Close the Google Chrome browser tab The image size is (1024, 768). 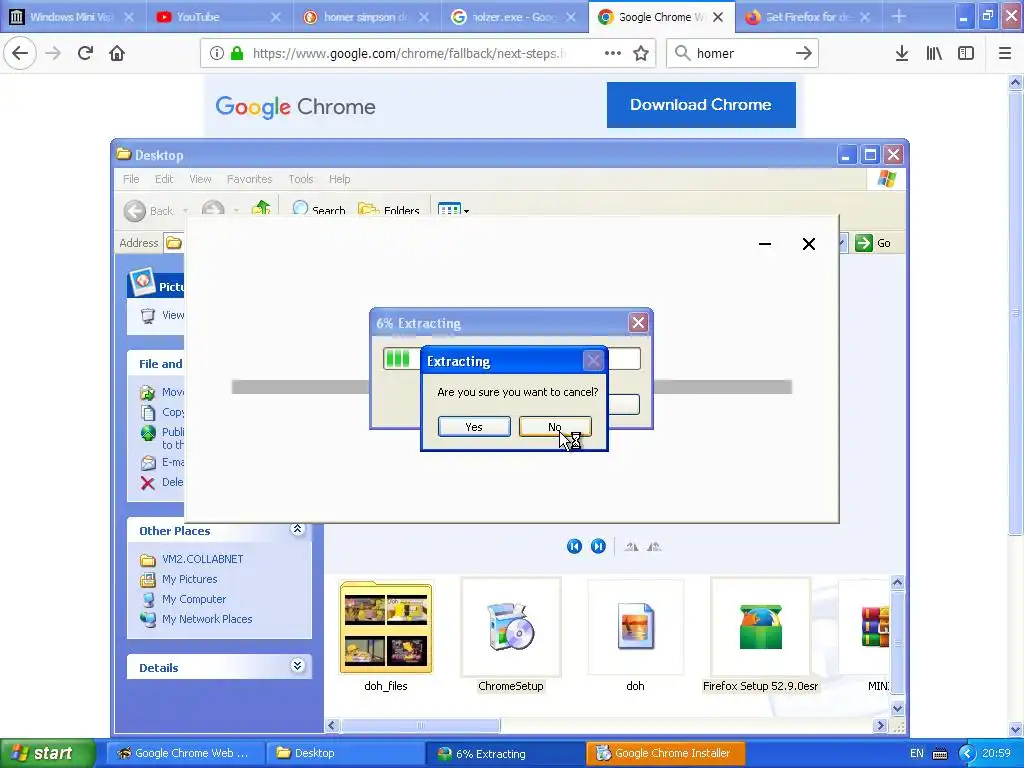(718, 17)
